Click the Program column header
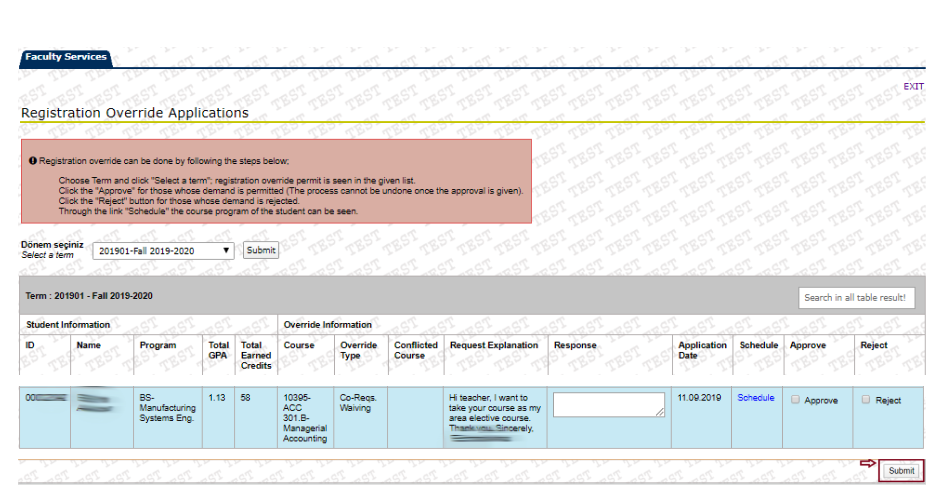Viewport: 945px width, 492px height. 158,345
